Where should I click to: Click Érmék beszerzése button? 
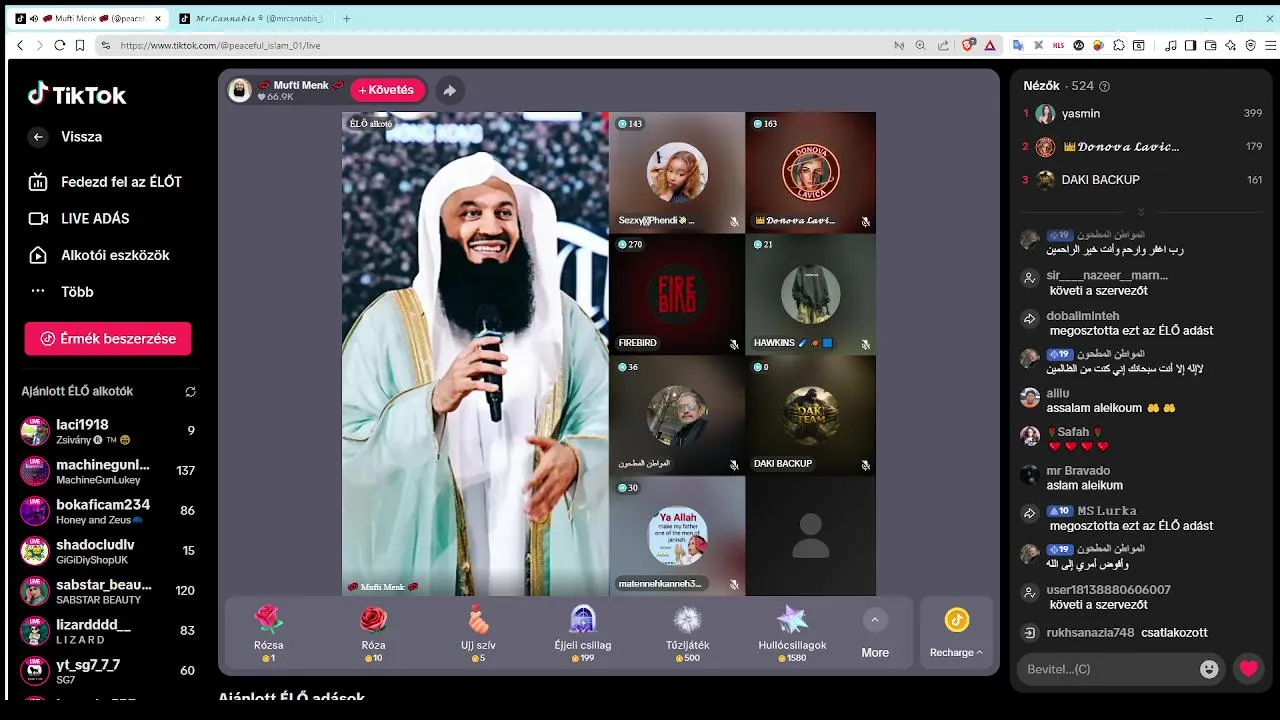108,338
